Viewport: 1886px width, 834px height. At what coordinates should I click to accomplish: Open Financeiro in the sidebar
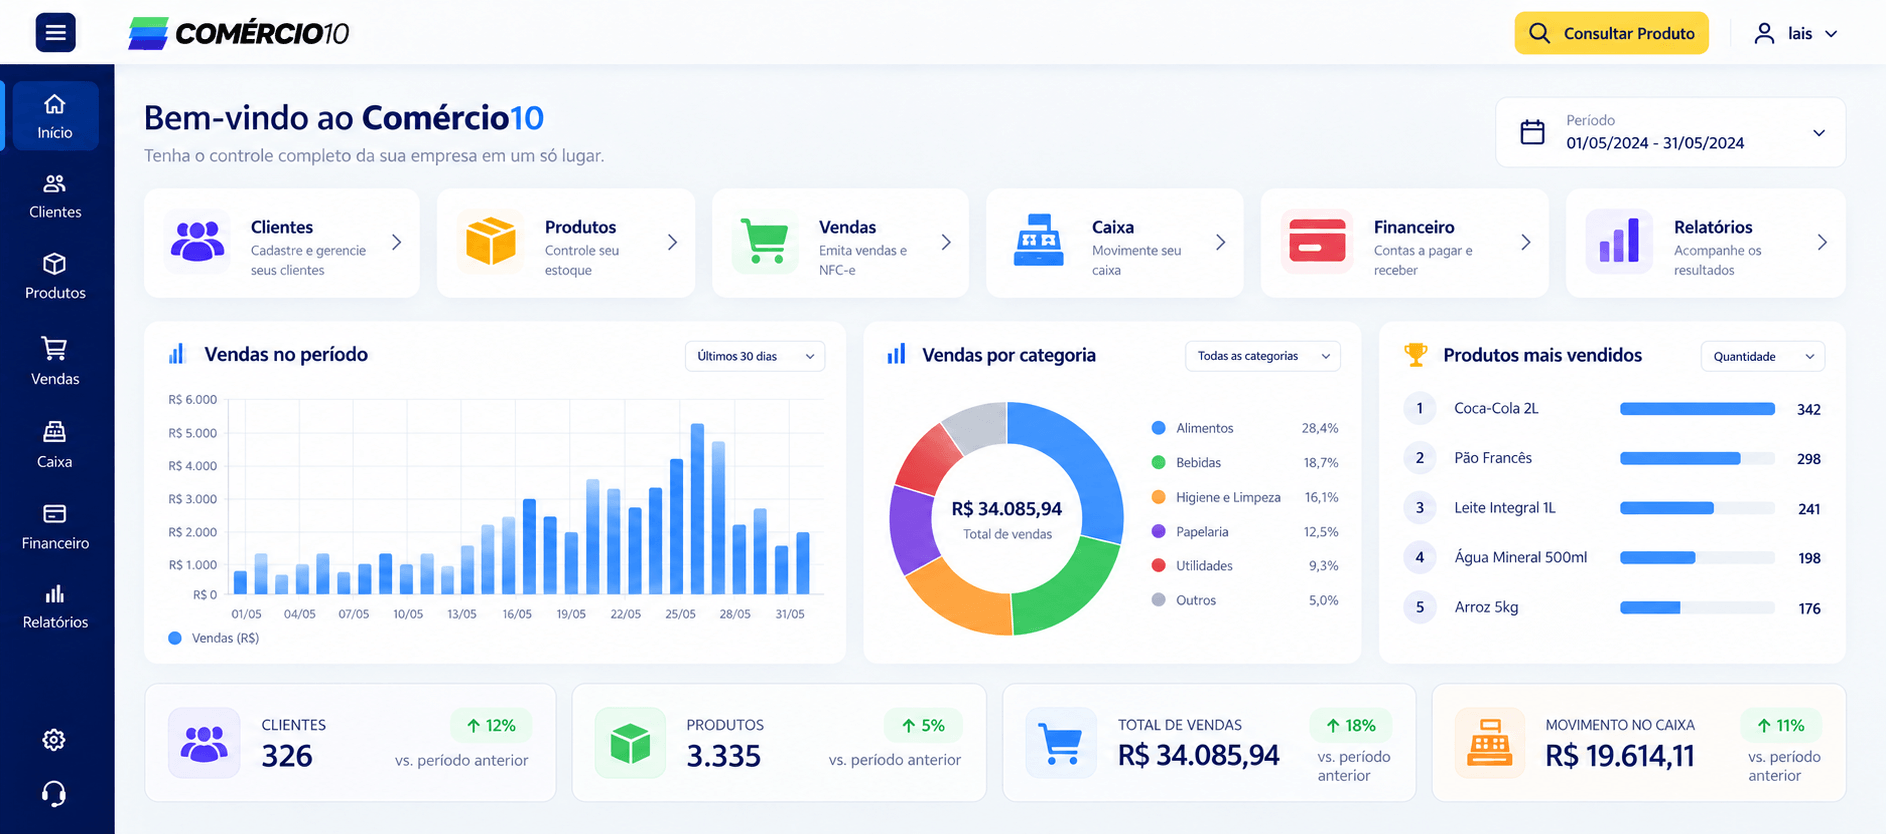(x=55, y=527)
